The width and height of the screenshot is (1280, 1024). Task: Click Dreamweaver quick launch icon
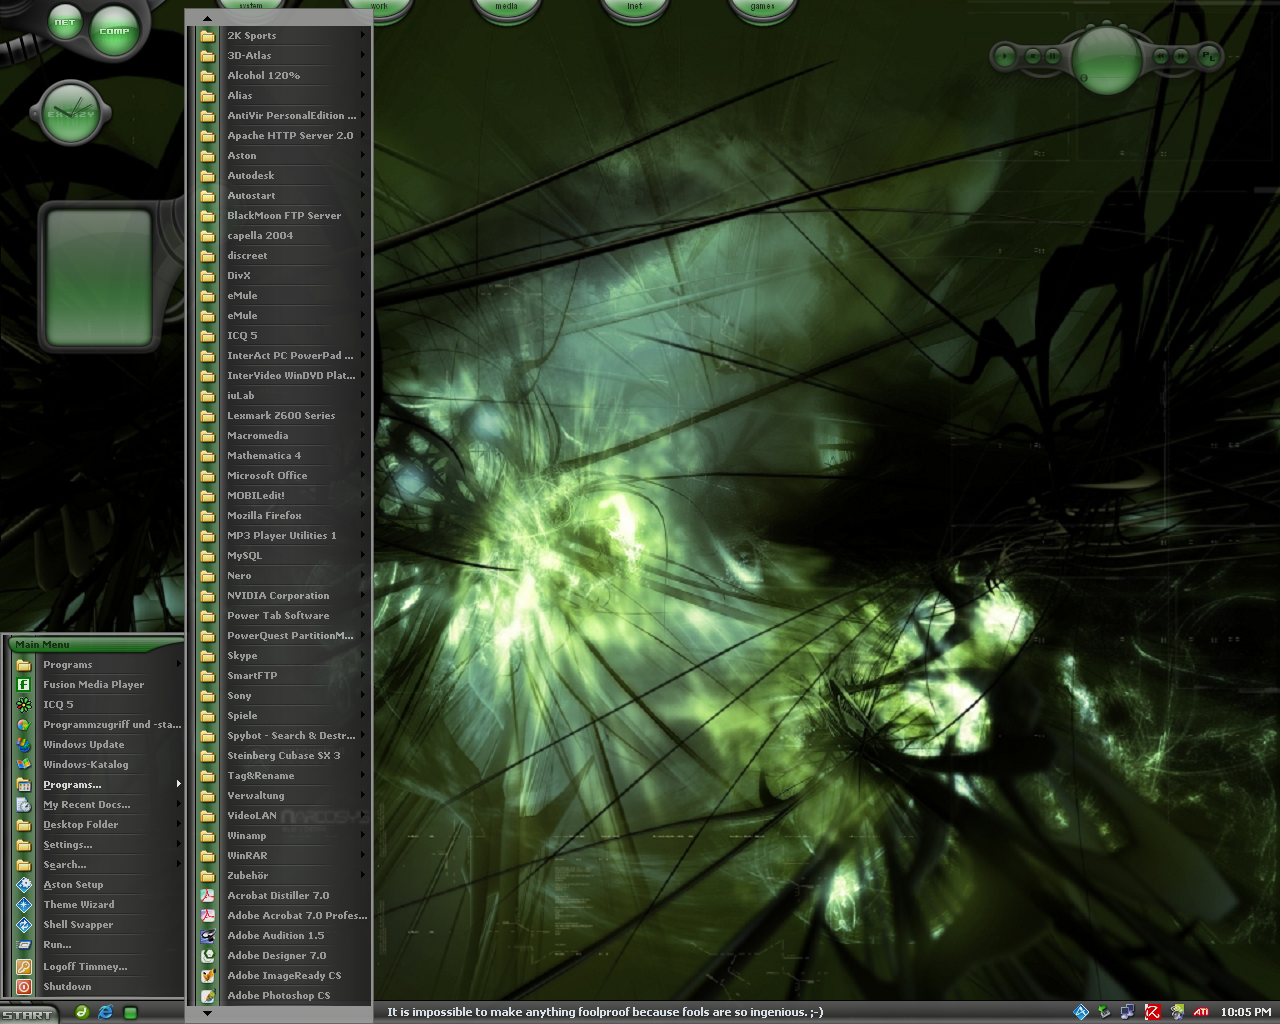pyautogui.click(x=82, y=1013)
